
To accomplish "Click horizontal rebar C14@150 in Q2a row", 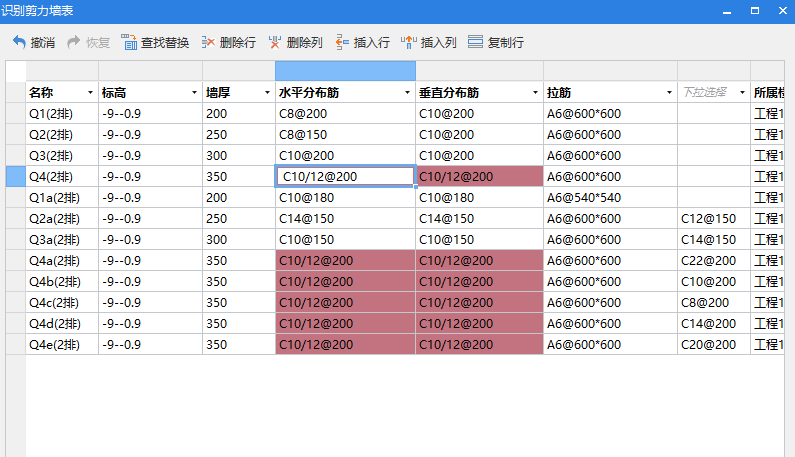I will tap(345, 219).
